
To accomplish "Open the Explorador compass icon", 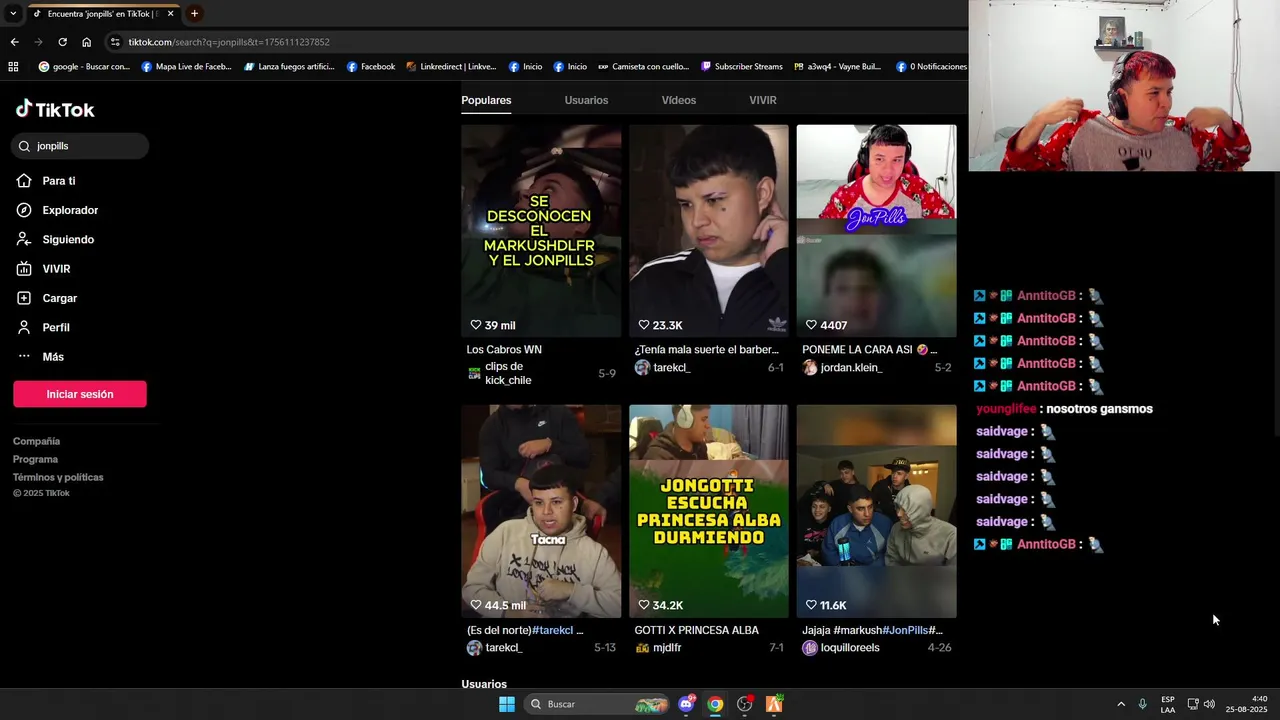I will point(24,210).
